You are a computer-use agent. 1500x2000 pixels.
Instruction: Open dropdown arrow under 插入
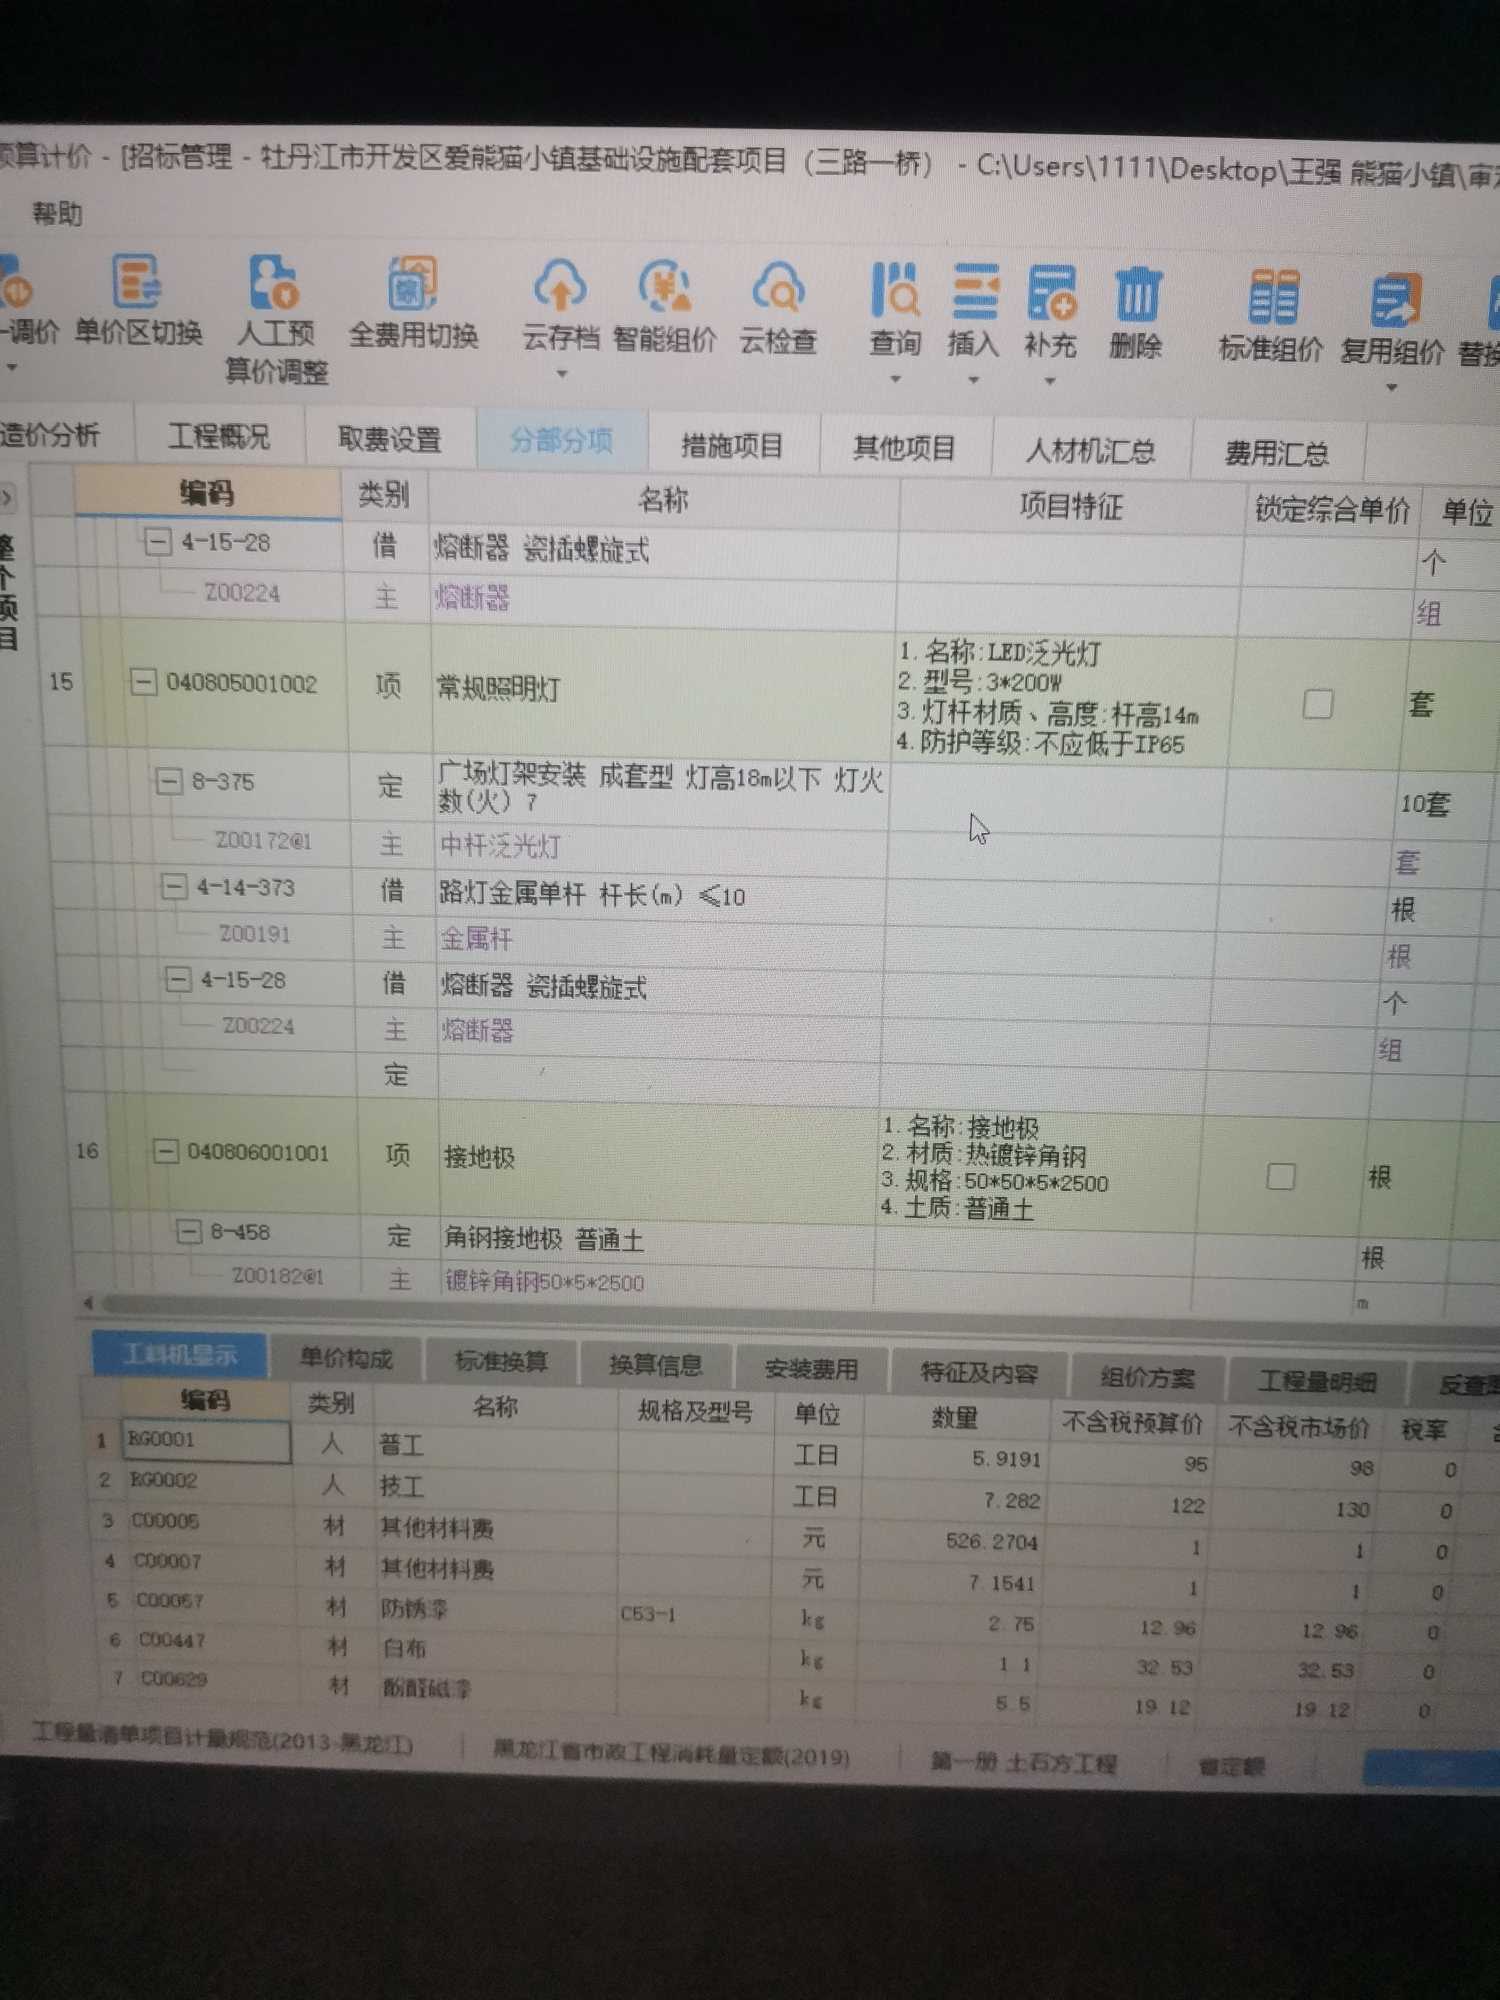pos(974,381)
